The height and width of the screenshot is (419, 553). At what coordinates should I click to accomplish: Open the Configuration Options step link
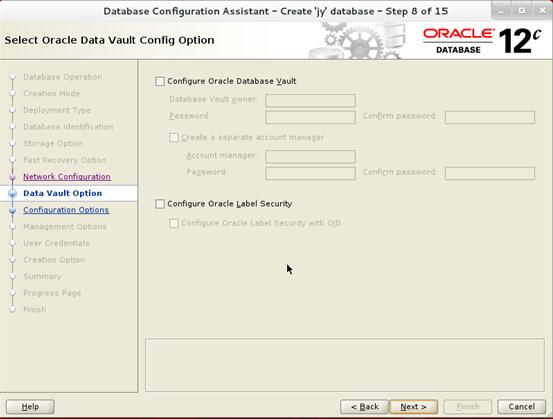tap(66, 210)
